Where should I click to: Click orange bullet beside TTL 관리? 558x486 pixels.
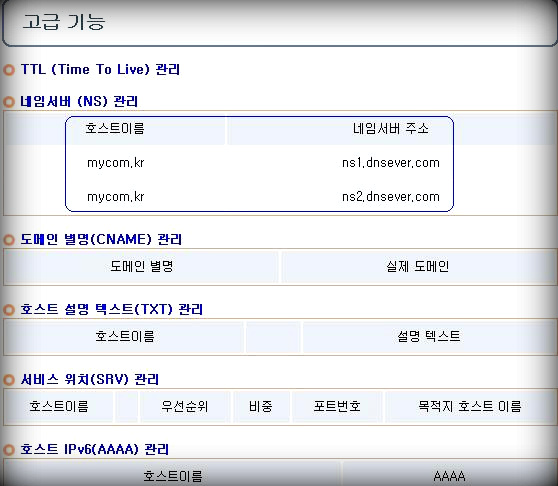click(9, 70)
